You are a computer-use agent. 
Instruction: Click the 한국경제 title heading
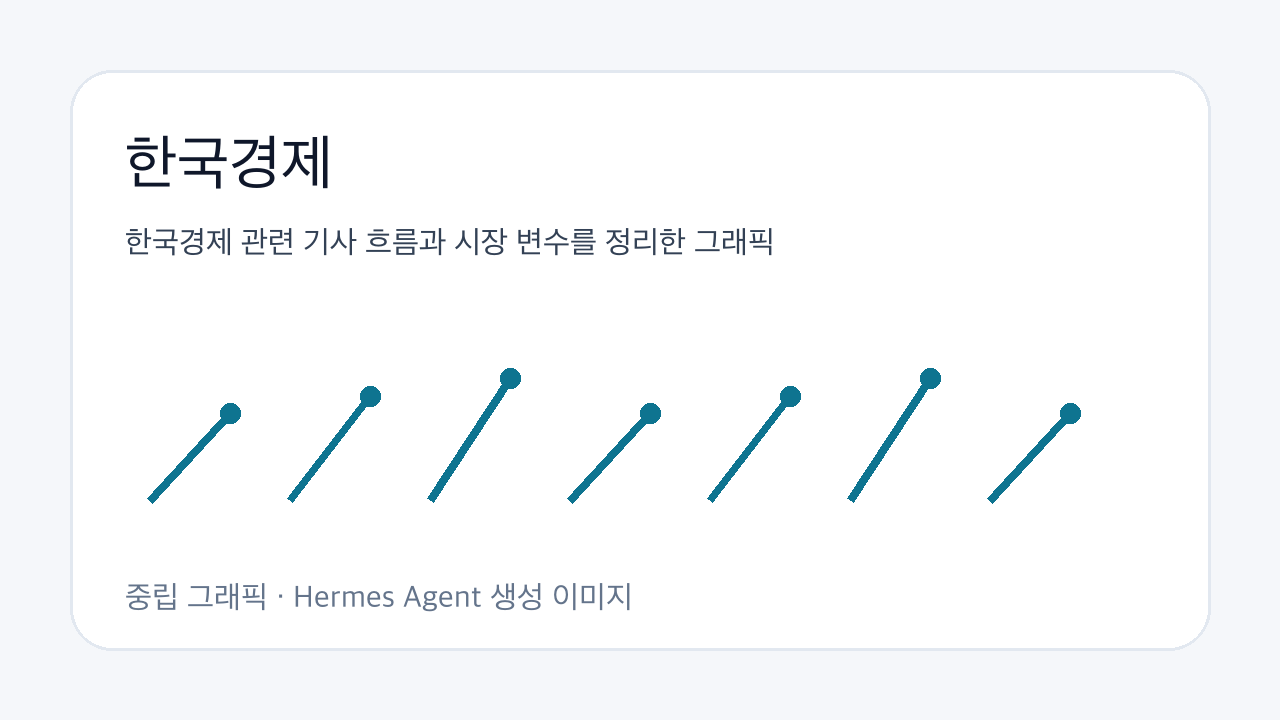228,163
